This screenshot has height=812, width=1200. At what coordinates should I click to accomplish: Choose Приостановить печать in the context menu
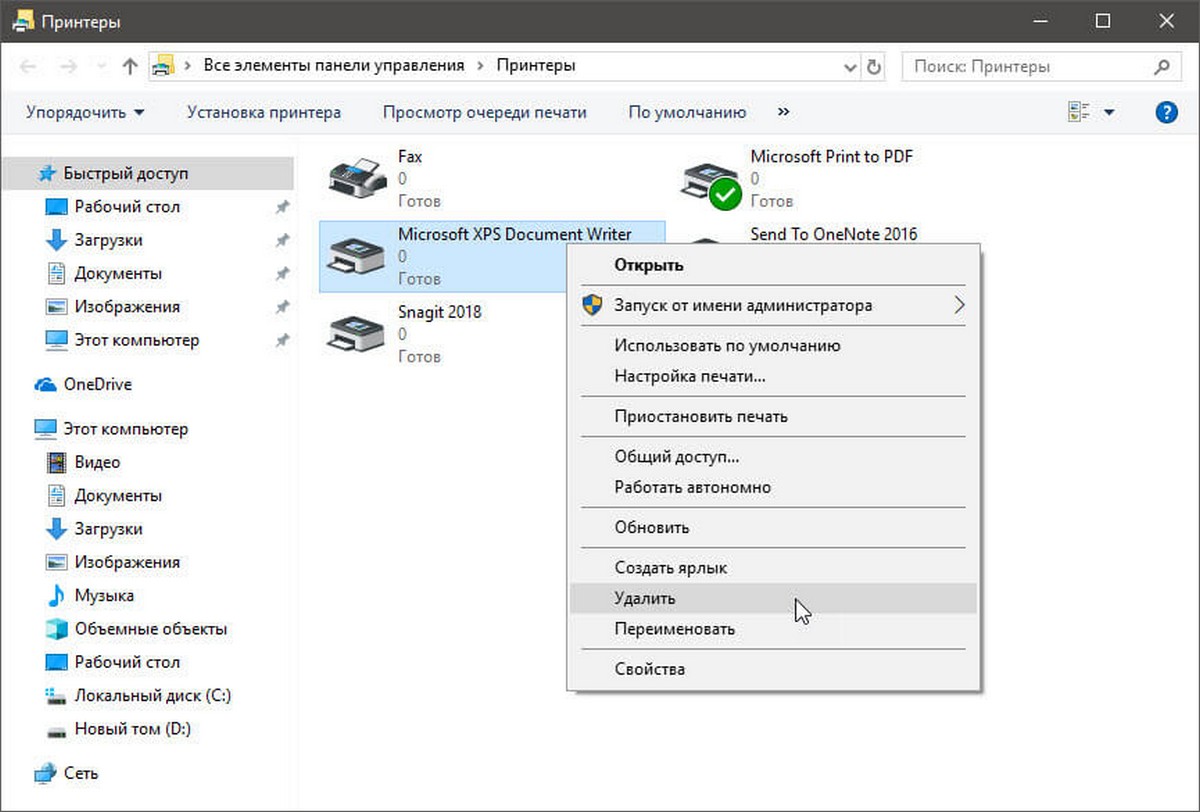774,416
